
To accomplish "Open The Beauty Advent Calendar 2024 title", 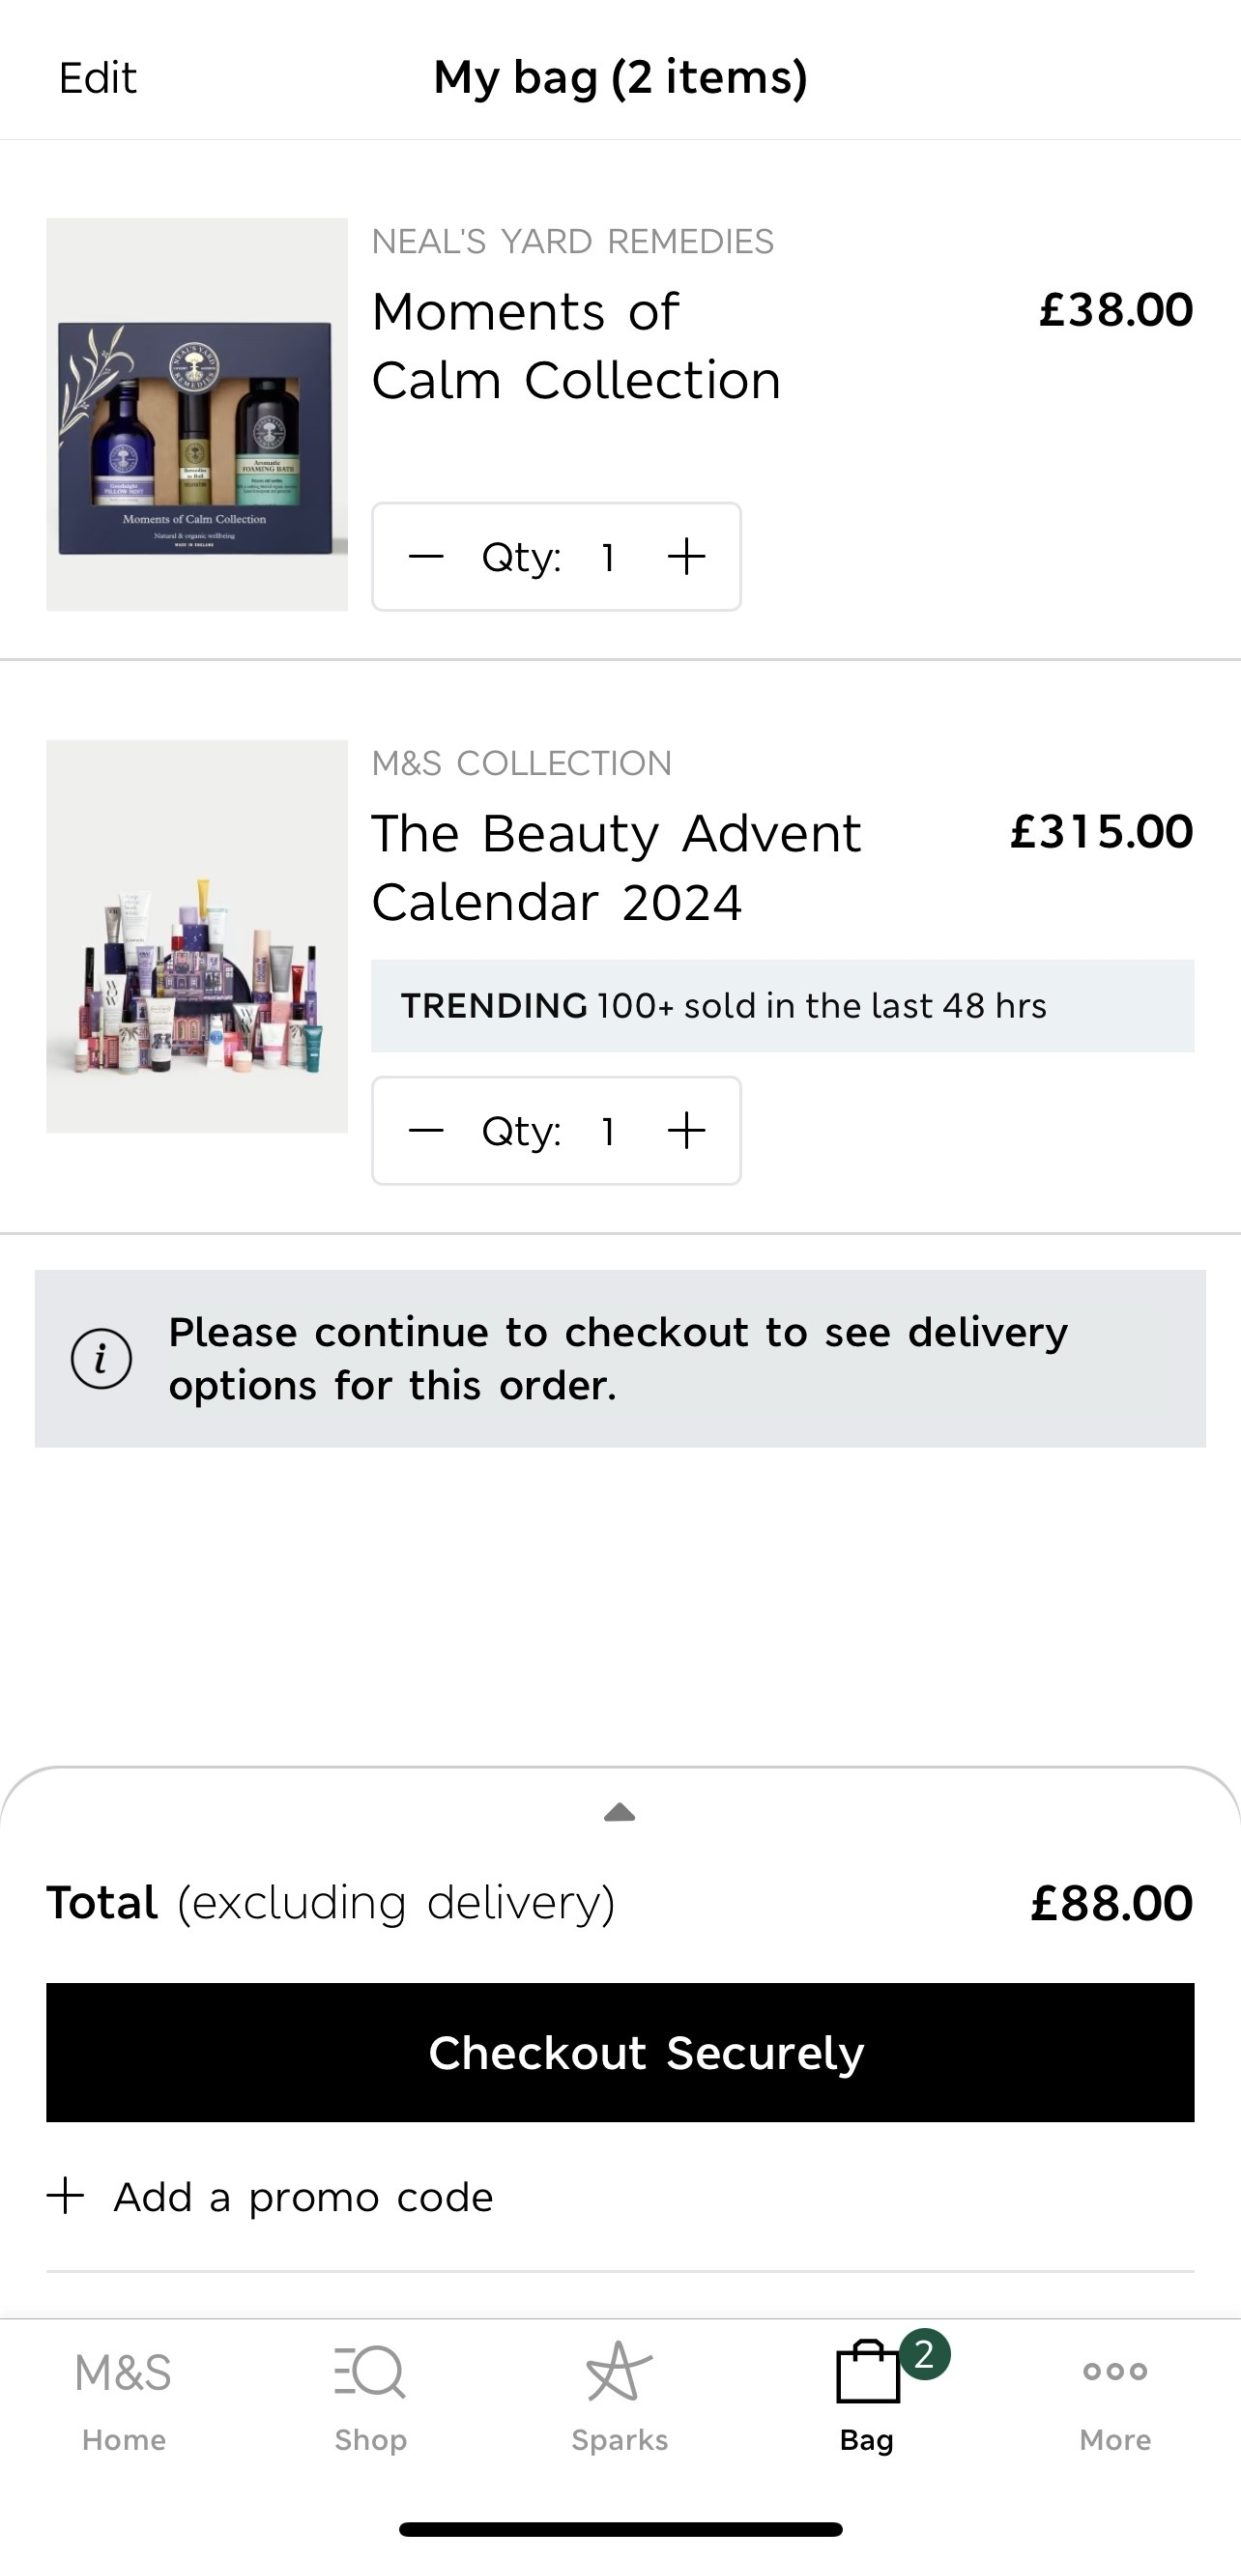I will (x=615, y=867).
